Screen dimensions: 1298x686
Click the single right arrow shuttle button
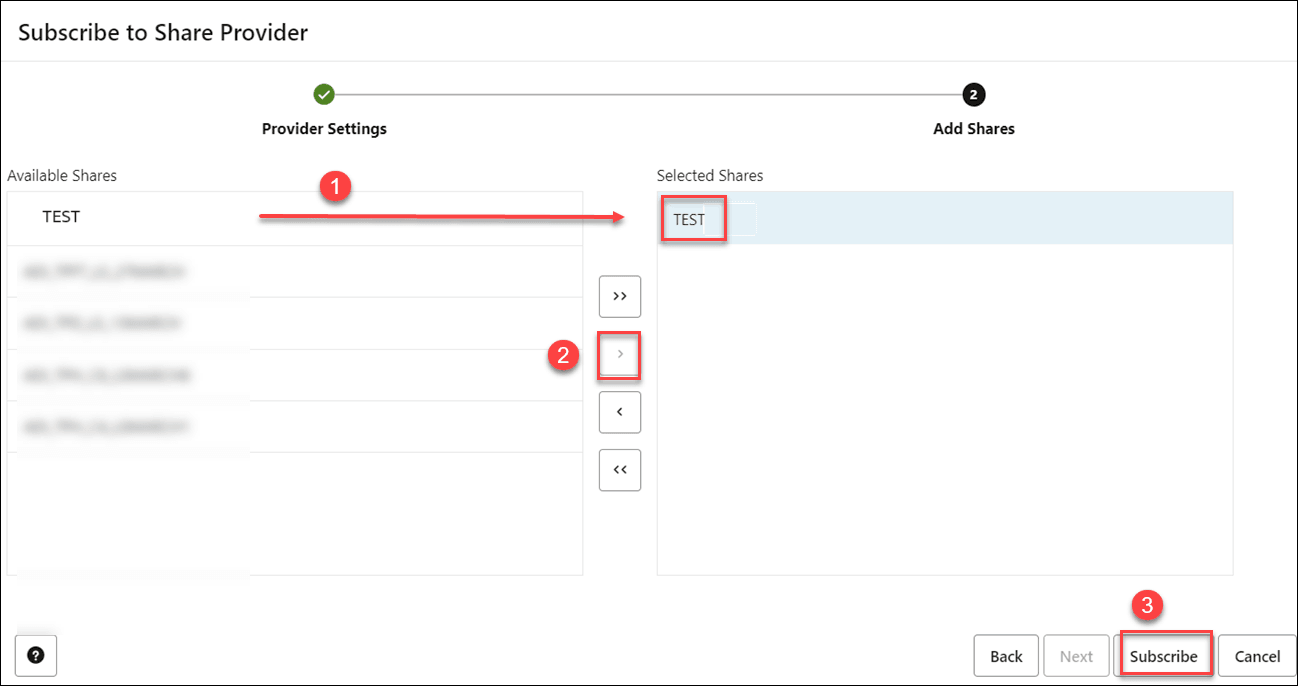(x=619, y=354)
